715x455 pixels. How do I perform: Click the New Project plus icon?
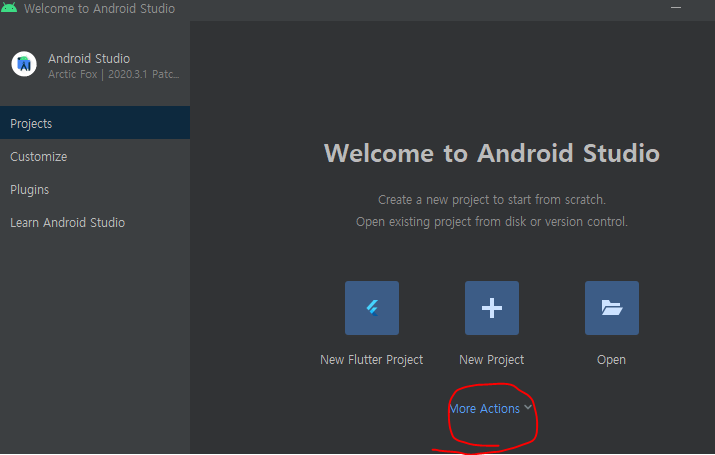click(492, 308)
